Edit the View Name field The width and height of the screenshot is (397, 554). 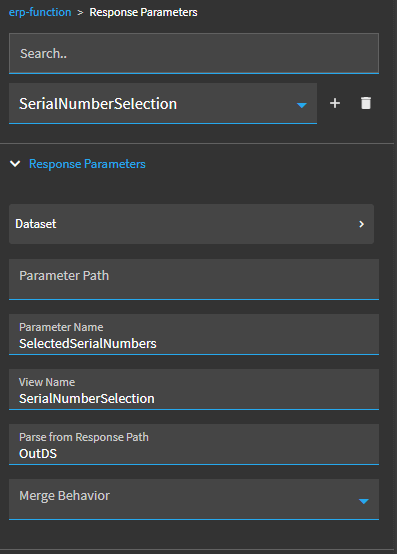(x=194, y=389)
